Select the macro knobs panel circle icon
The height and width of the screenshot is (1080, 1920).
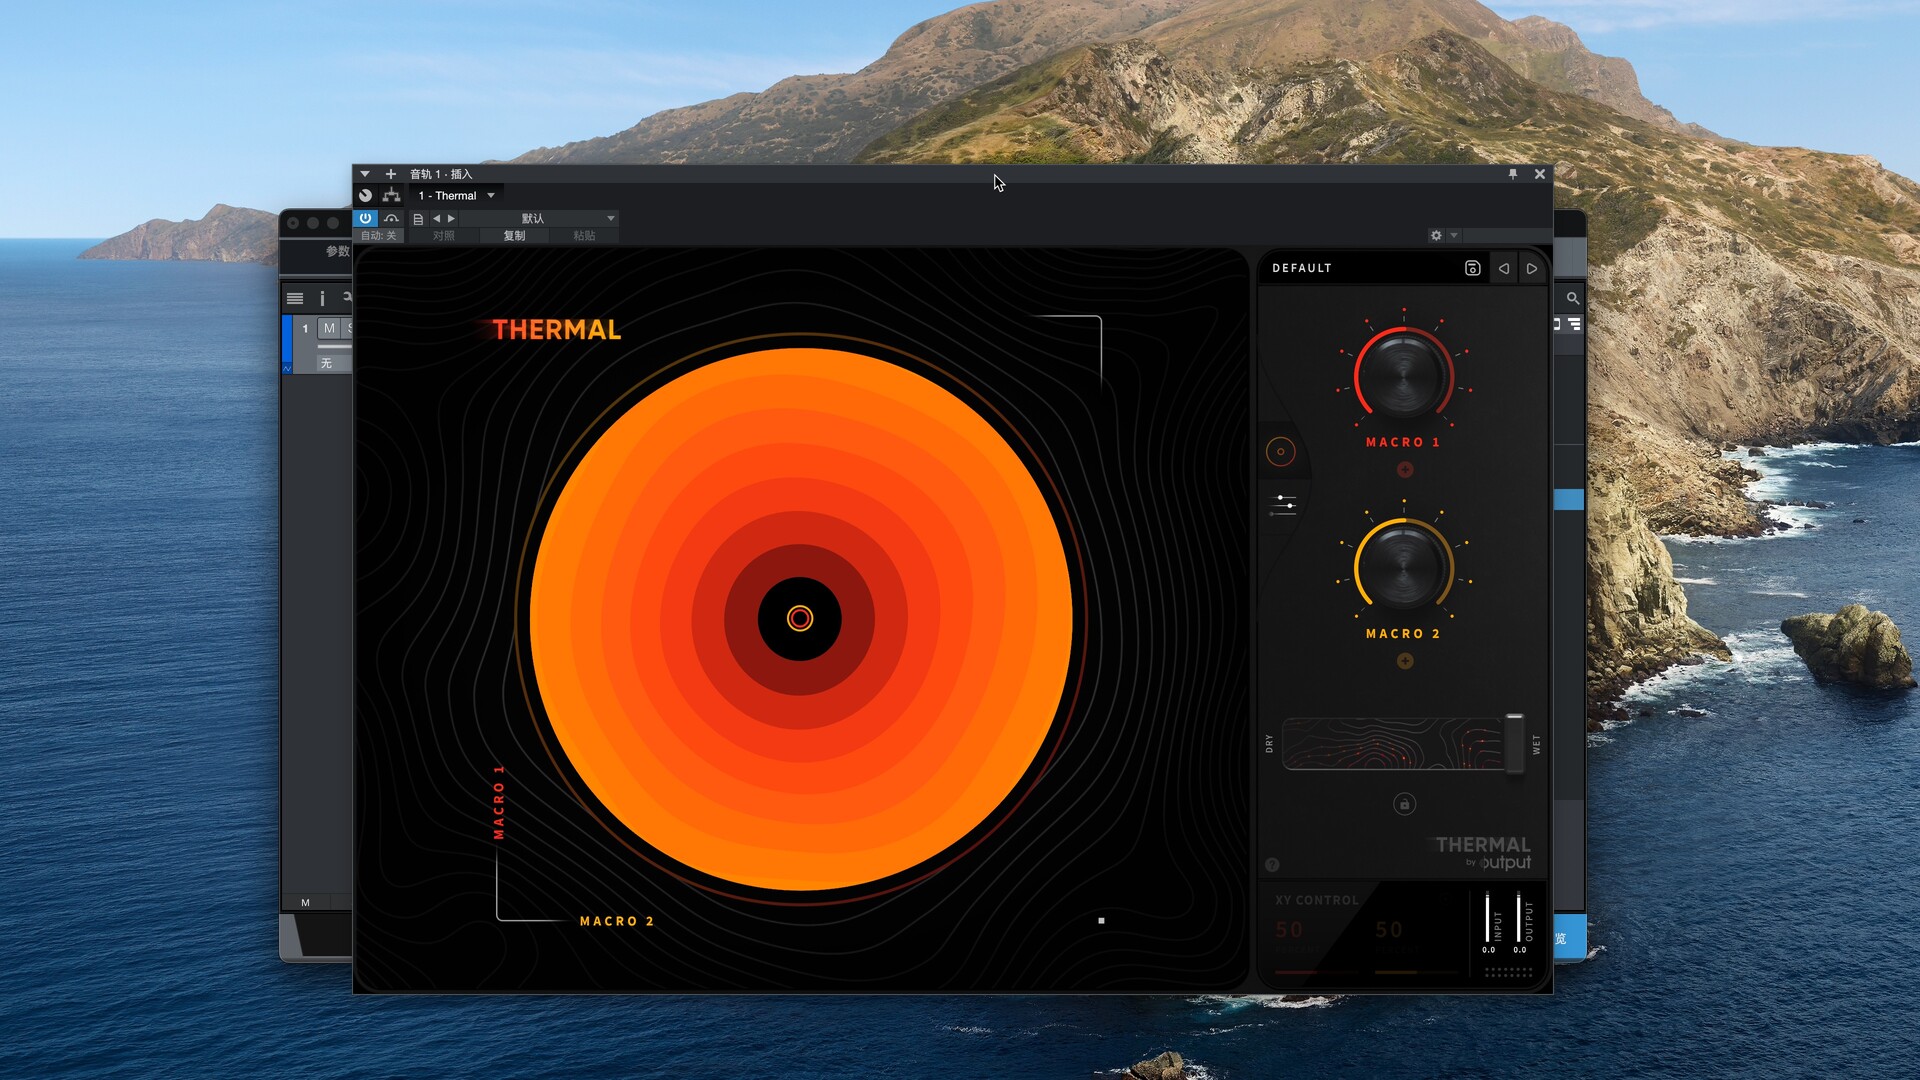point(1282,451)
